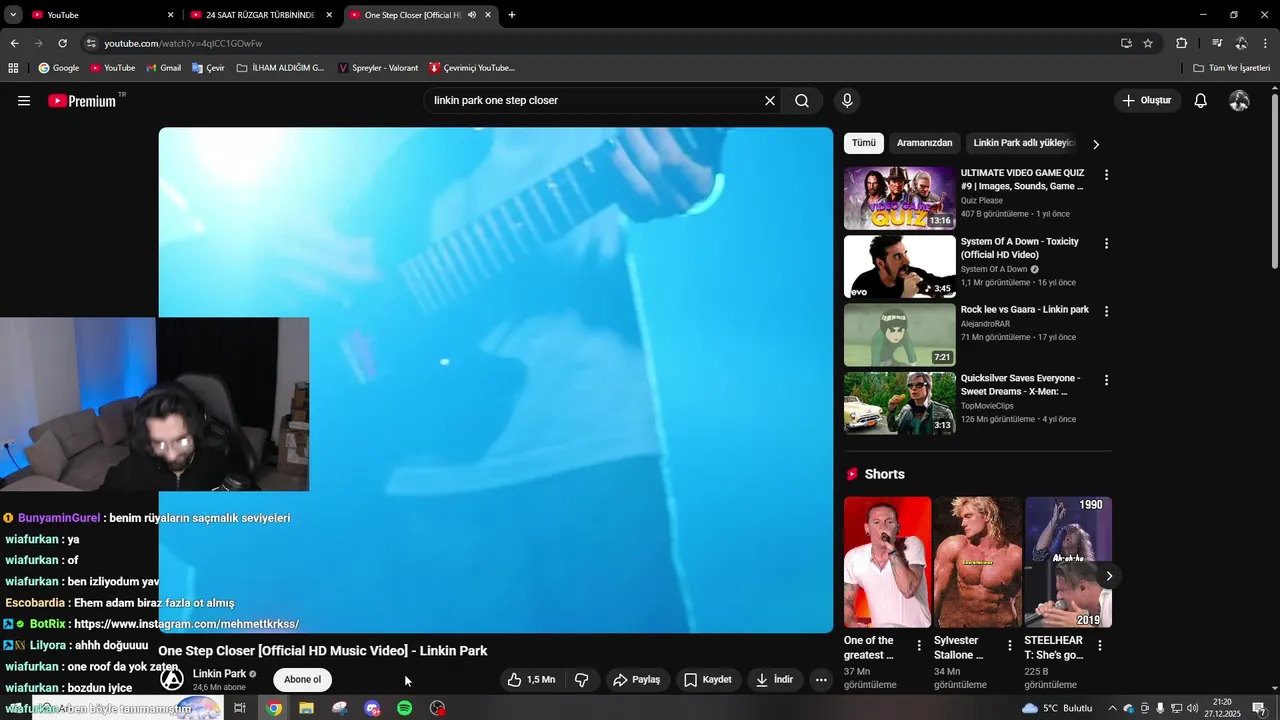Open volume control in system tray

tap(1192, 708)
